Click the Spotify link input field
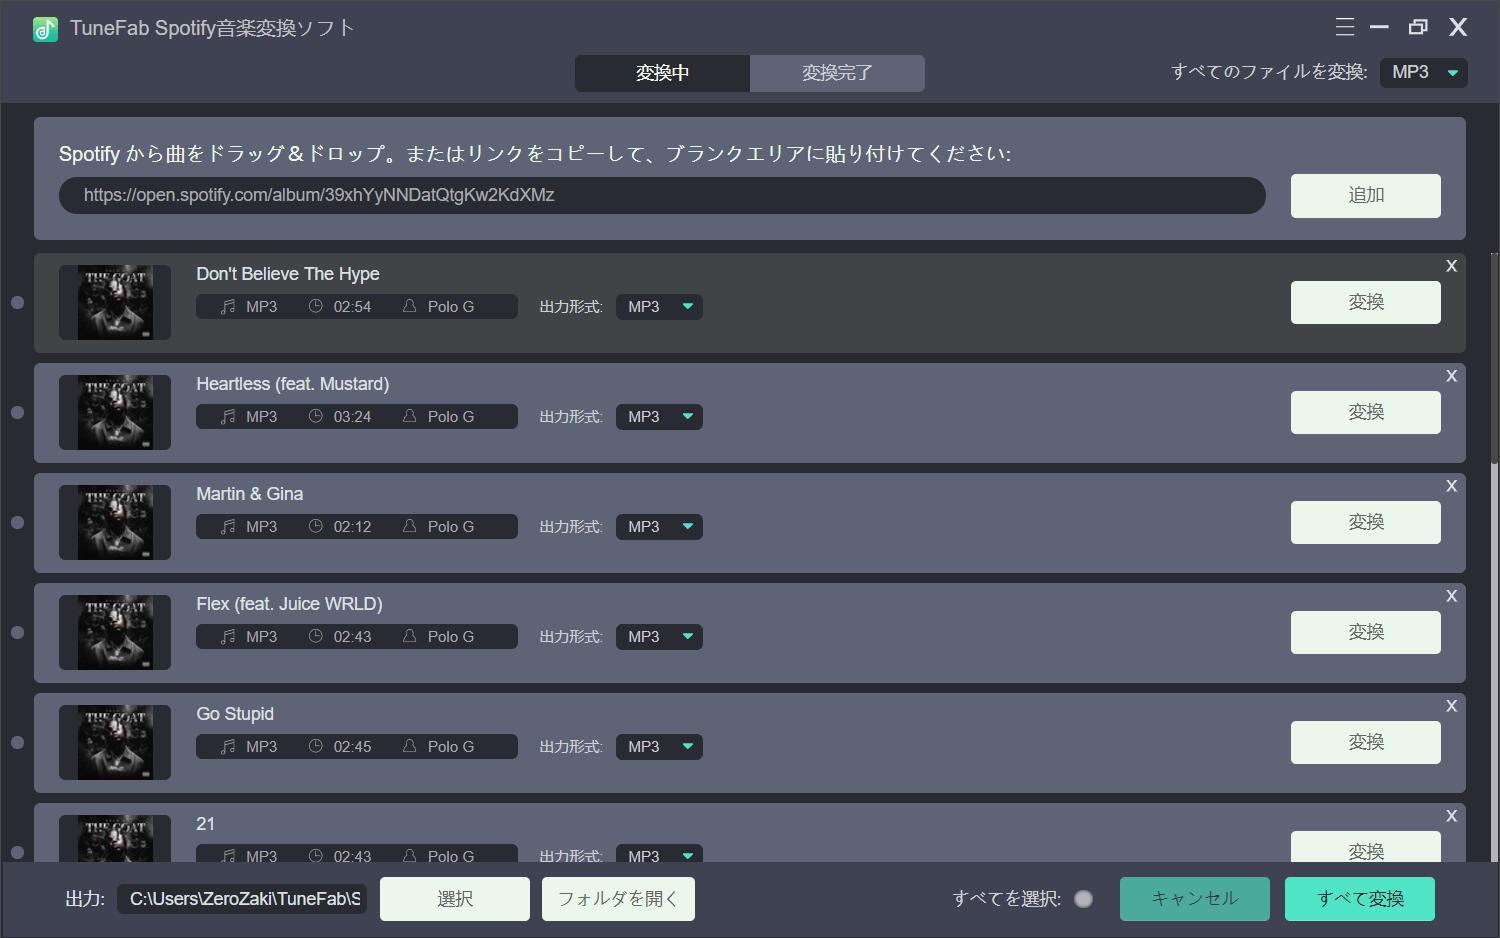Viewport: 1500px width, 938px height. 662,195
